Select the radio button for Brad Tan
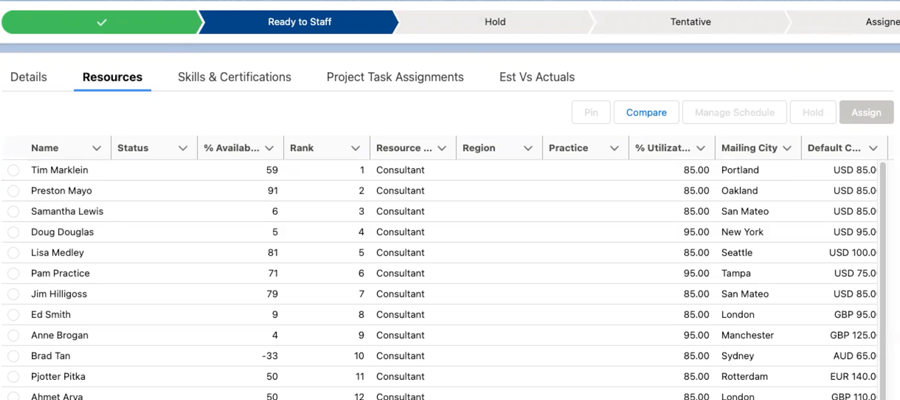The height and width of the screenshot is (400, 900). coord(14,356)
